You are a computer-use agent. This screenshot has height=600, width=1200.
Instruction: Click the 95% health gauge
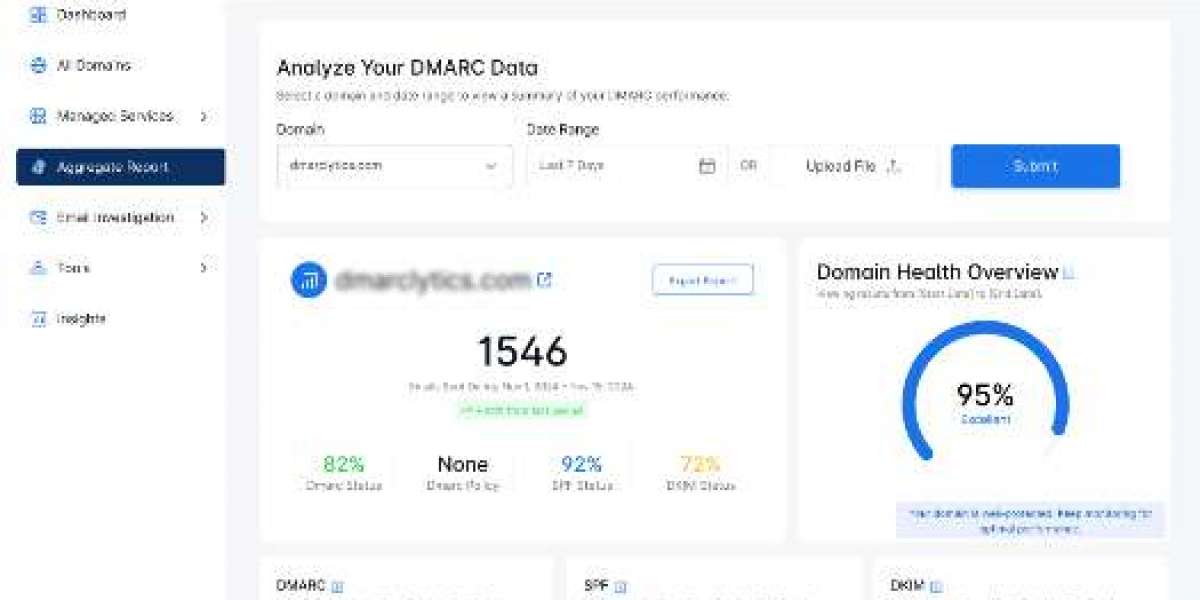(984, 392)
